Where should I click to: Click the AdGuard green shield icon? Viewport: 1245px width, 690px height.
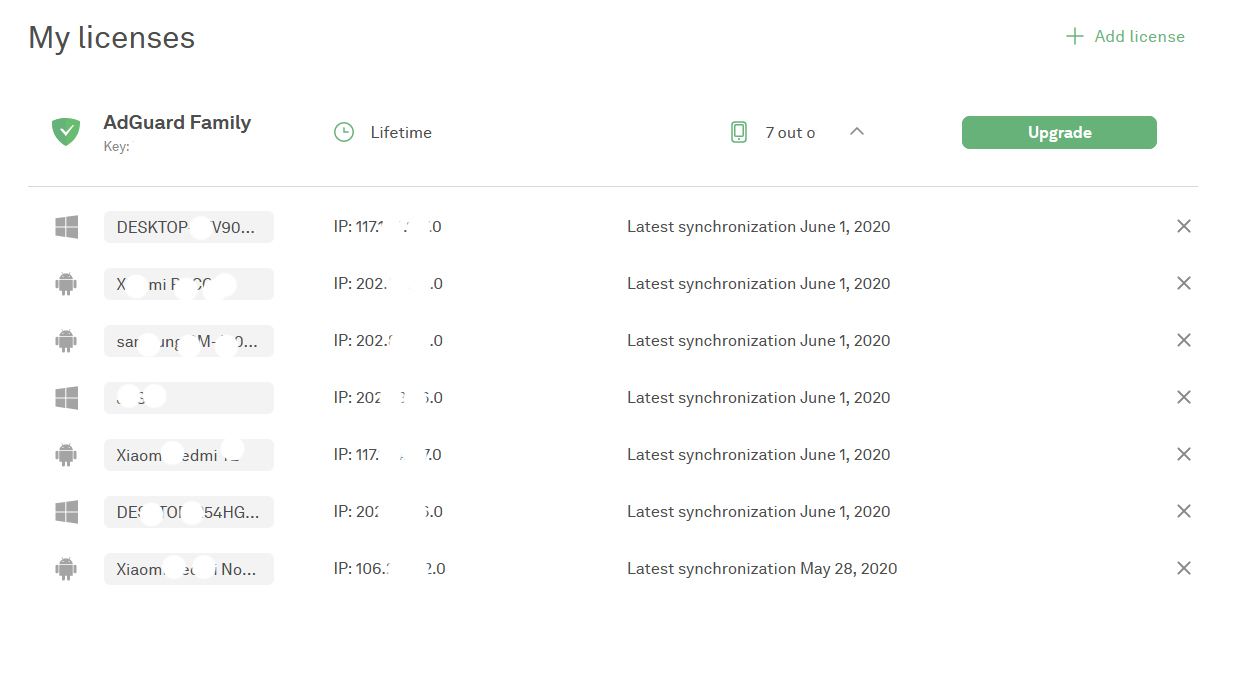pos(66,132)
